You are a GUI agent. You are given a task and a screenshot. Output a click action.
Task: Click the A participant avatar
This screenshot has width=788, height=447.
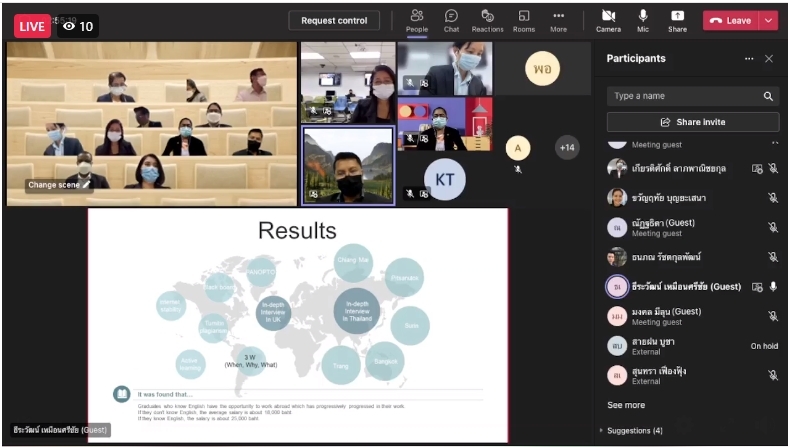point(518,148)
